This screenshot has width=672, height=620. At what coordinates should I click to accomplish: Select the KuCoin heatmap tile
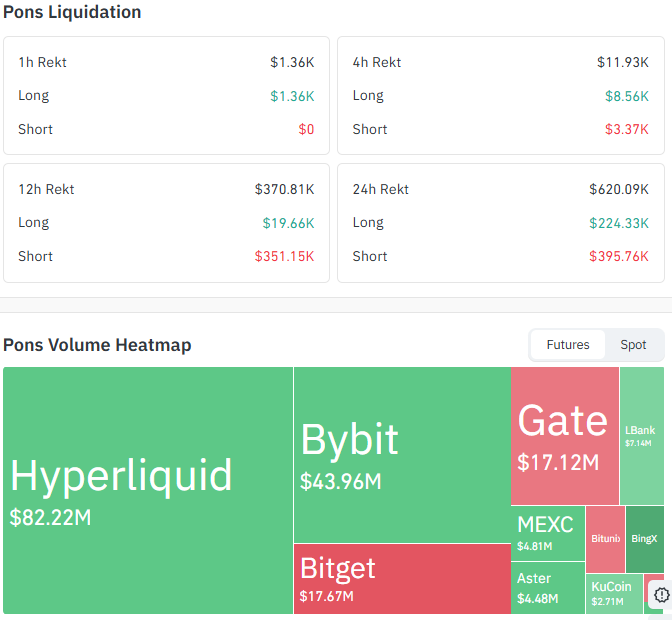coord(614,594)
